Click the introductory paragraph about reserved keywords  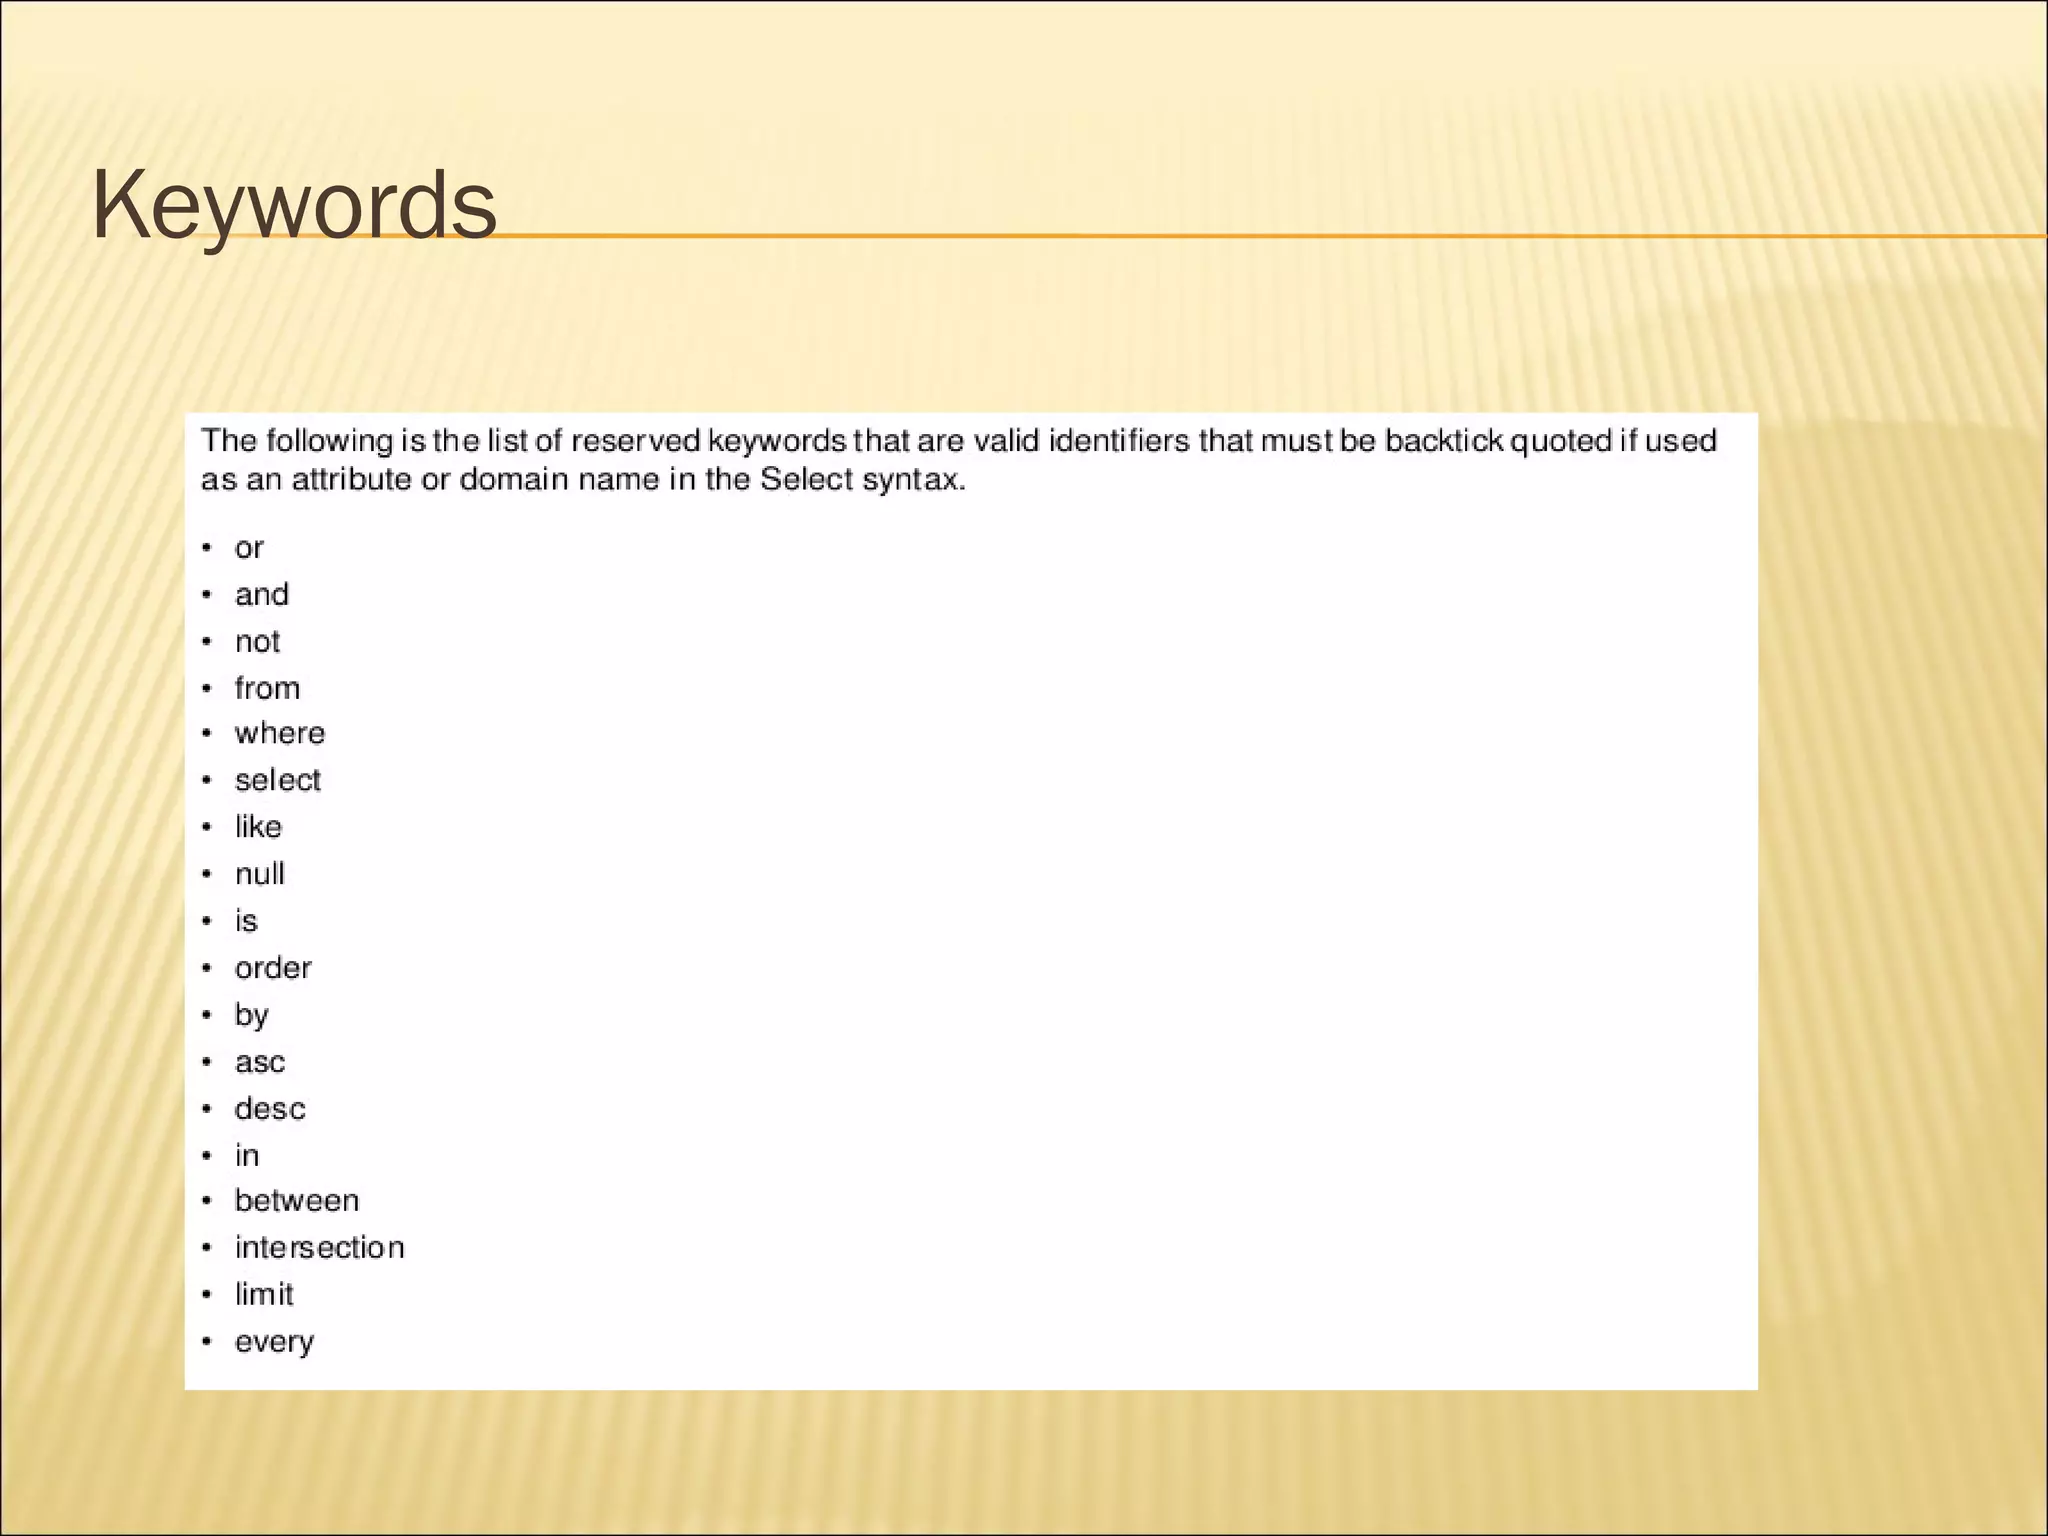pyautogui.click(x=959, y=460)
